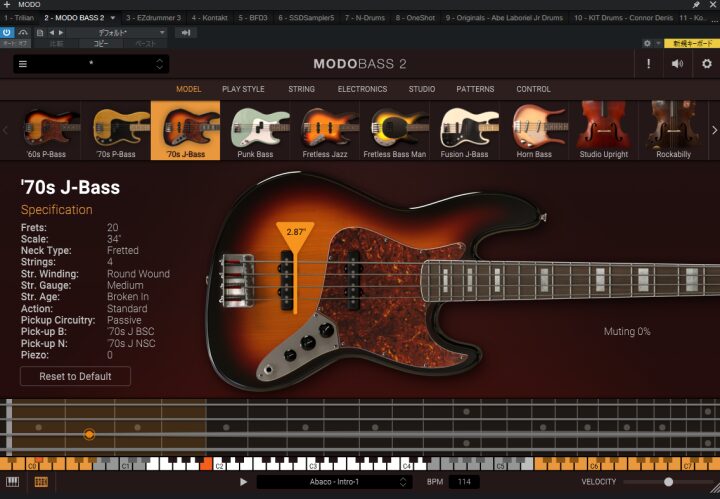Open the Abaco - Intro-1 pattern selector
Viewport: 720px width, 499px height.
click(x=334, y=482)
